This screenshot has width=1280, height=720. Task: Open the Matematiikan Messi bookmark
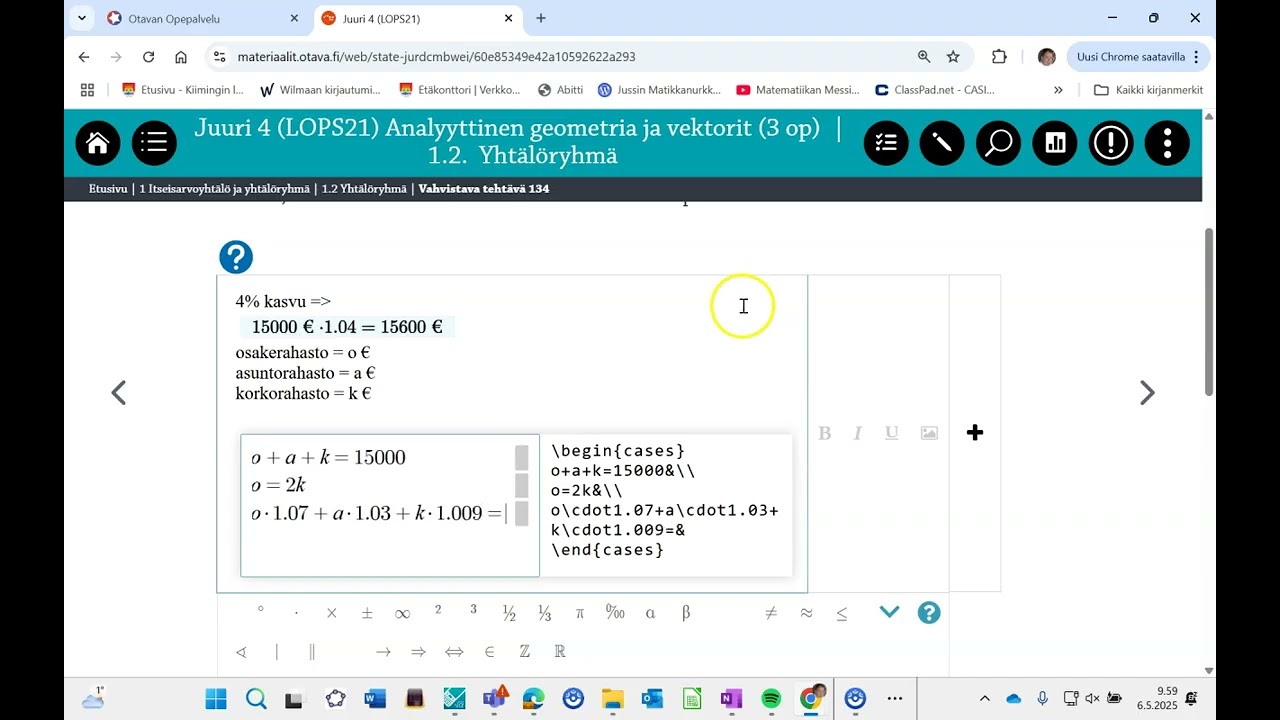[x=799, y=90]
